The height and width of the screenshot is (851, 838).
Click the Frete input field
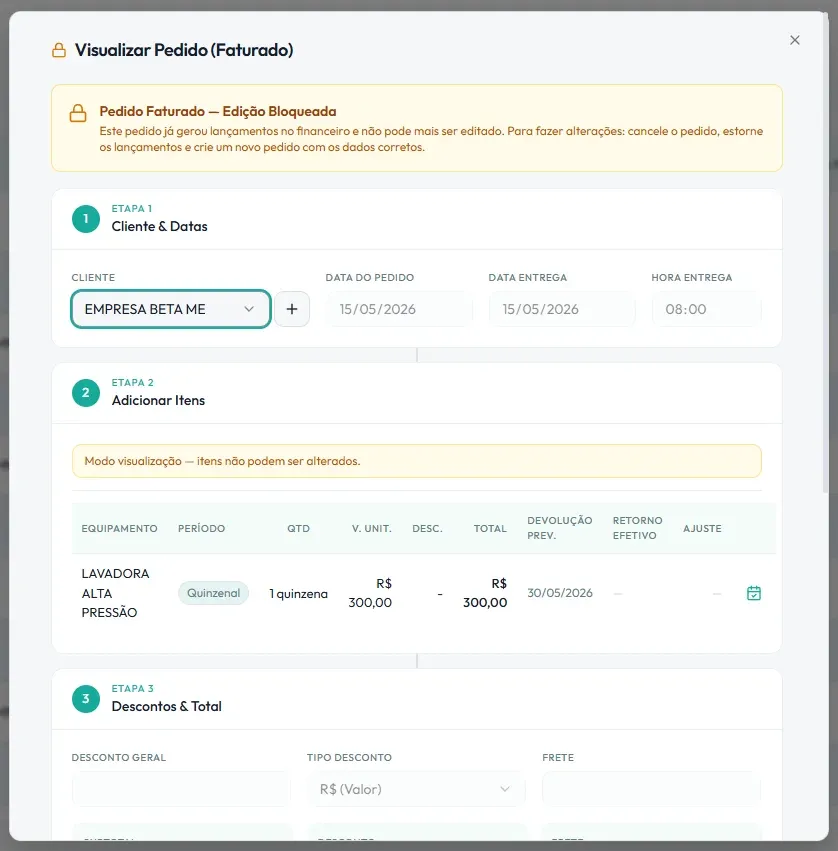[x=651, y=789]
